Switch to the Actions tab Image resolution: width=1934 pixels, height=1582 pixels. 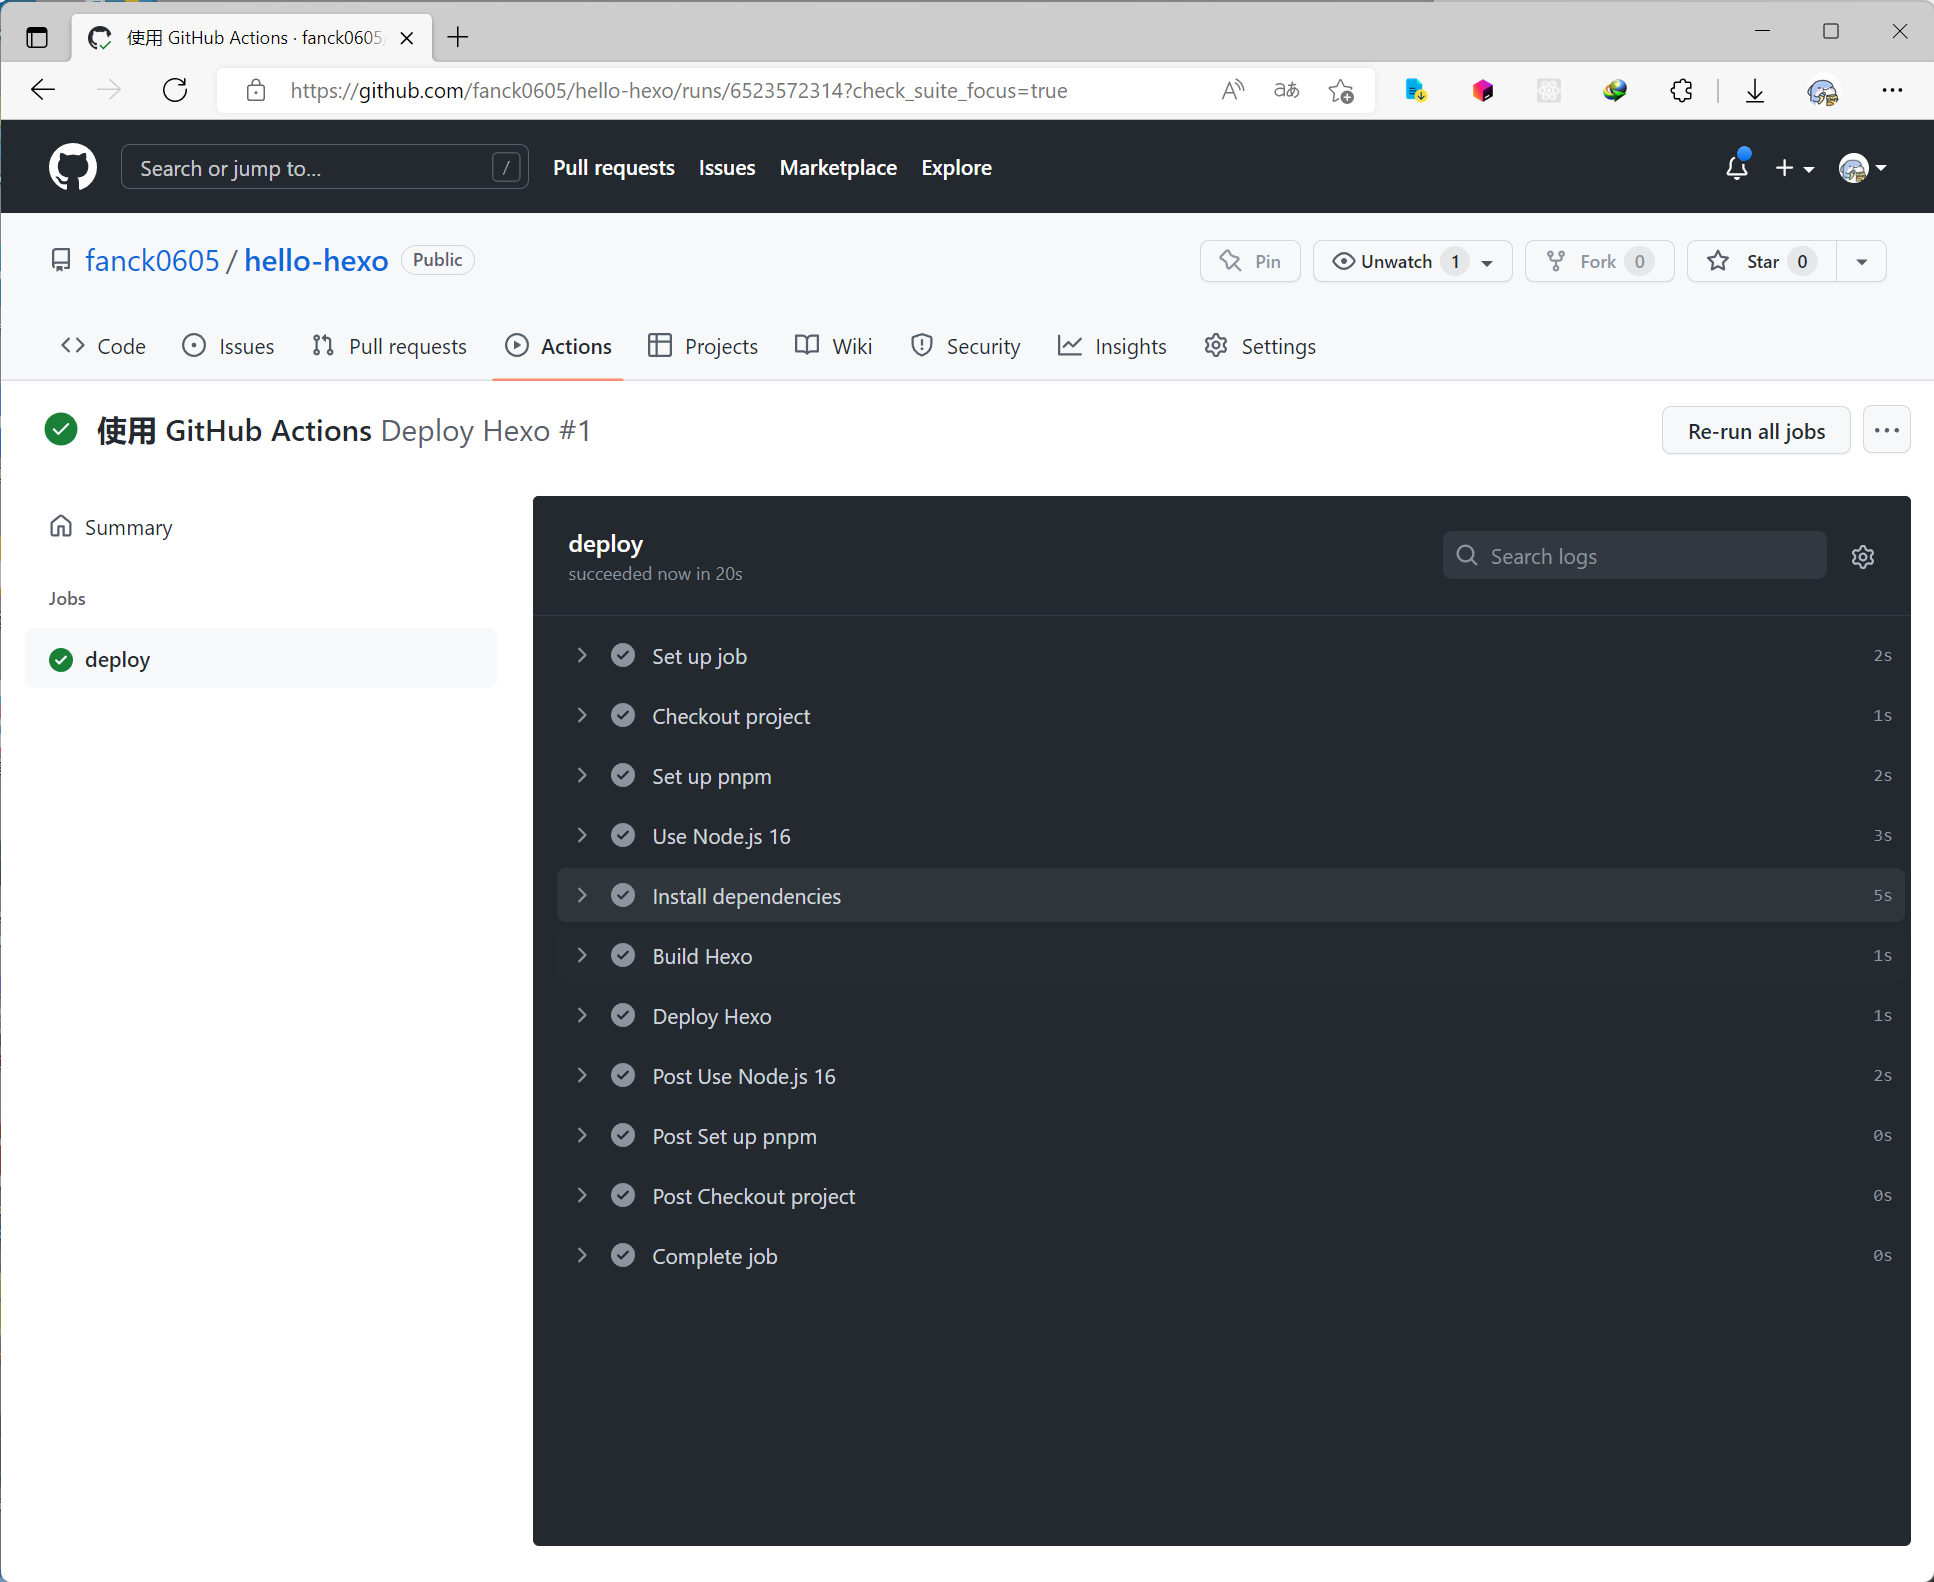point(558,346)
